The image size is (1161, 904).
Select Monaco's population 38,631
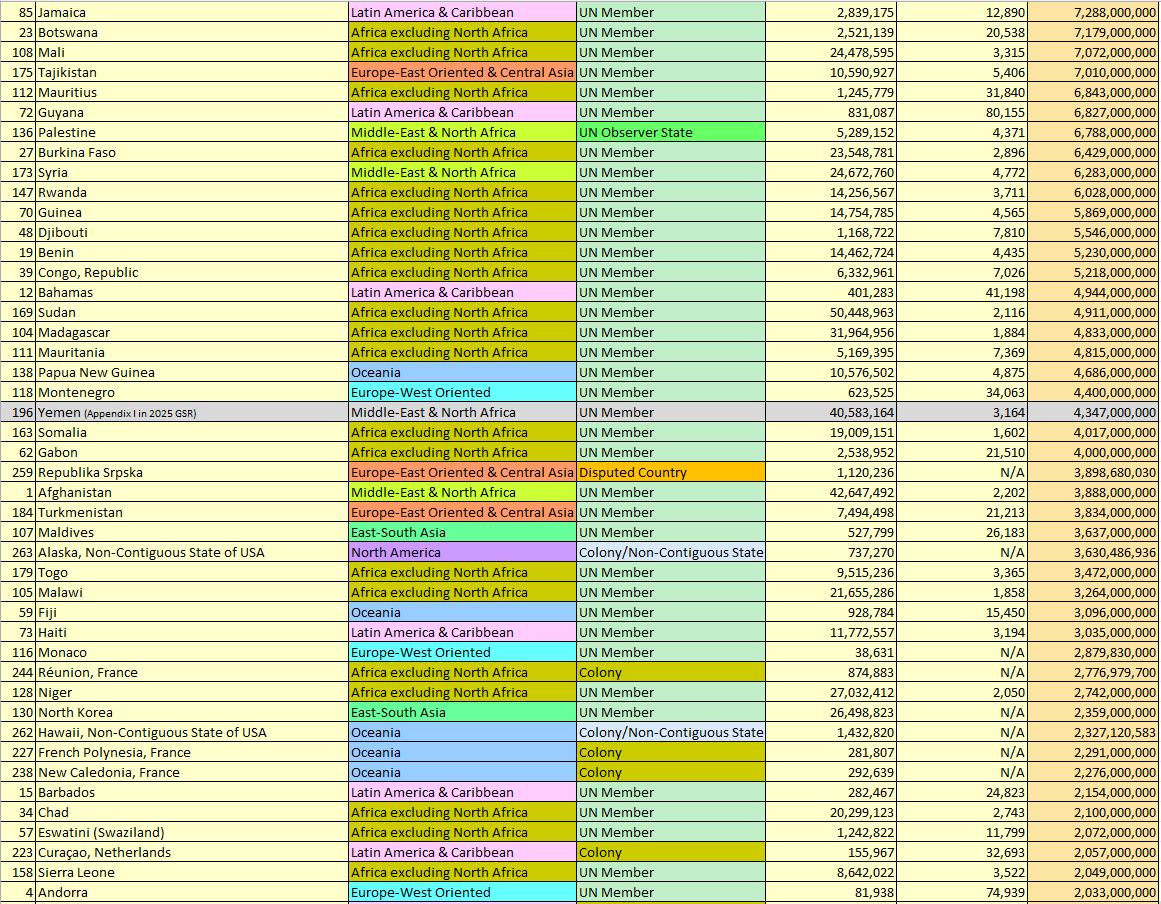pos(831,652)
